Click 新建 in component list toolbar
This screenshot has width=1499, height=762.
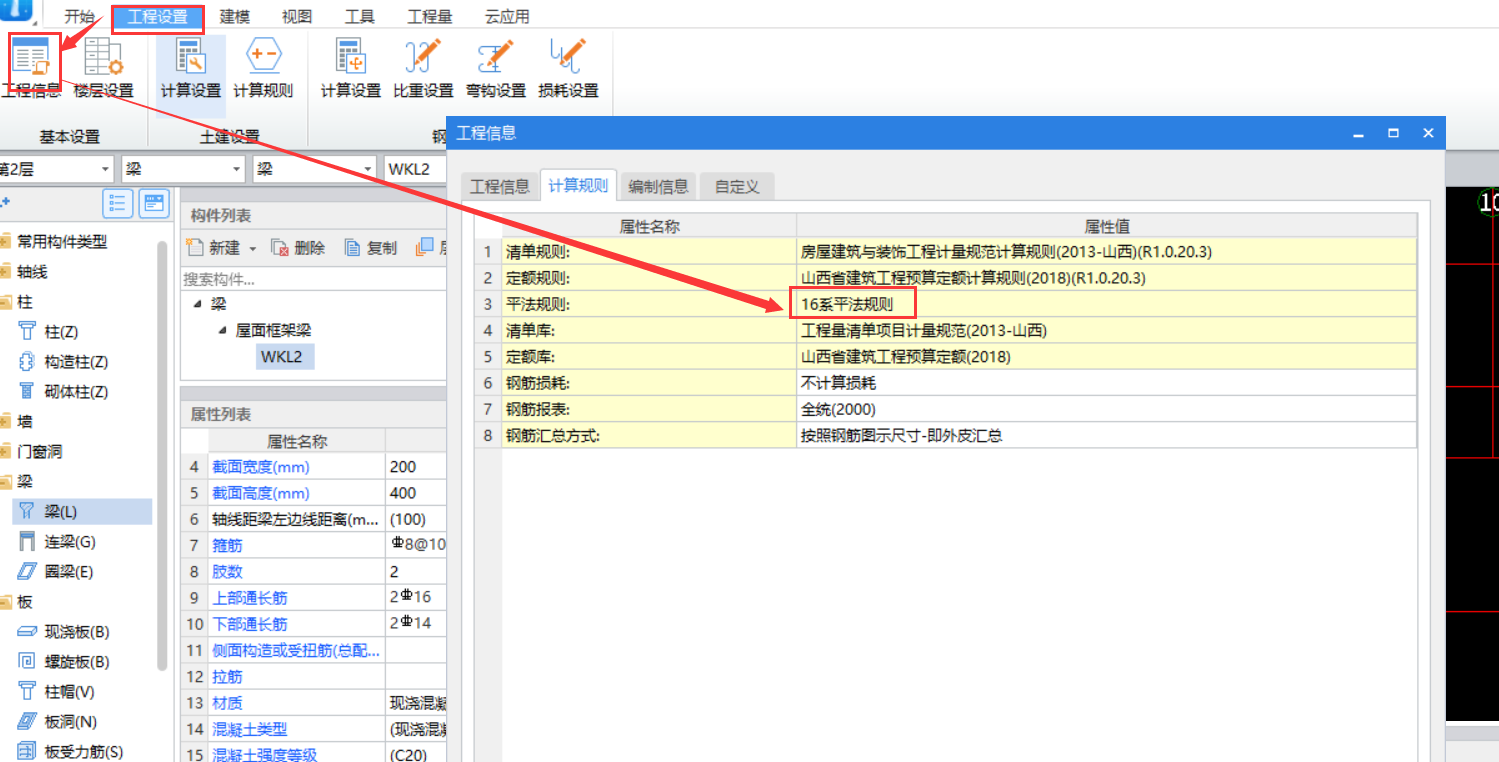pyautogui.click(x=214, y=248)
